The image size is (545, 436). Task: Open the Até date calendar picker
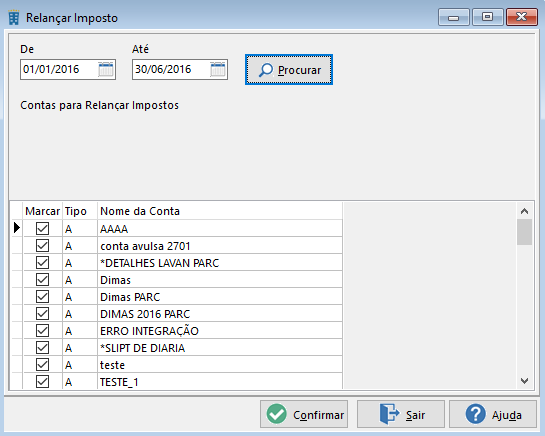(218, 69)
